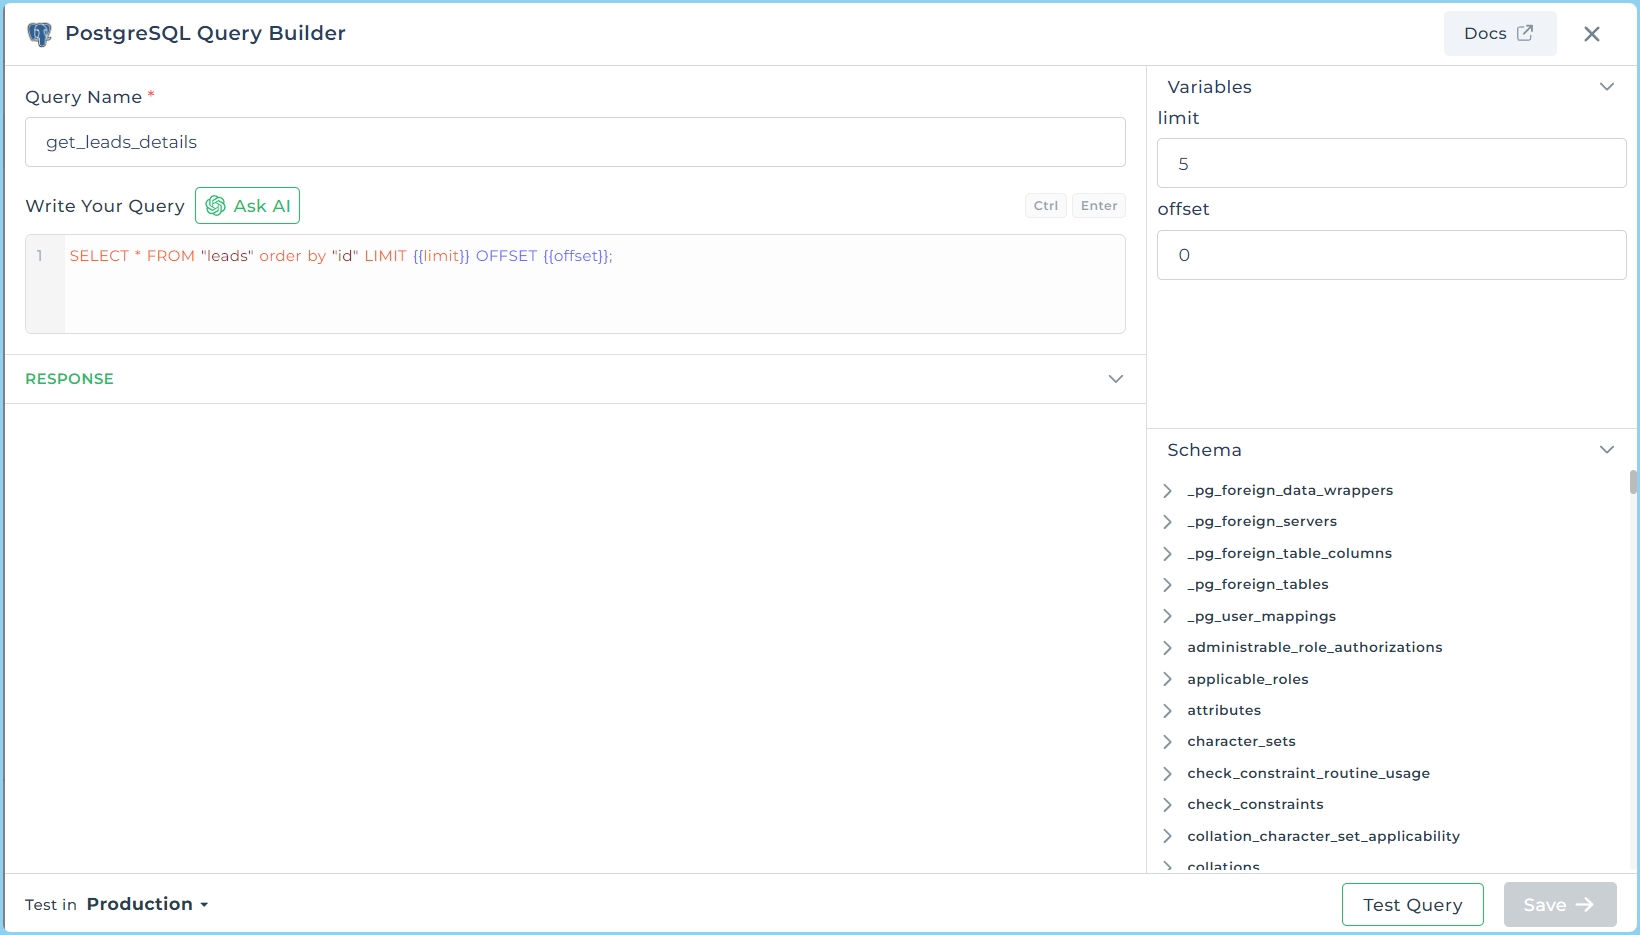Expand the applicable_roles table chevron
1640x935 pixels.
[x=1167, y=679]
